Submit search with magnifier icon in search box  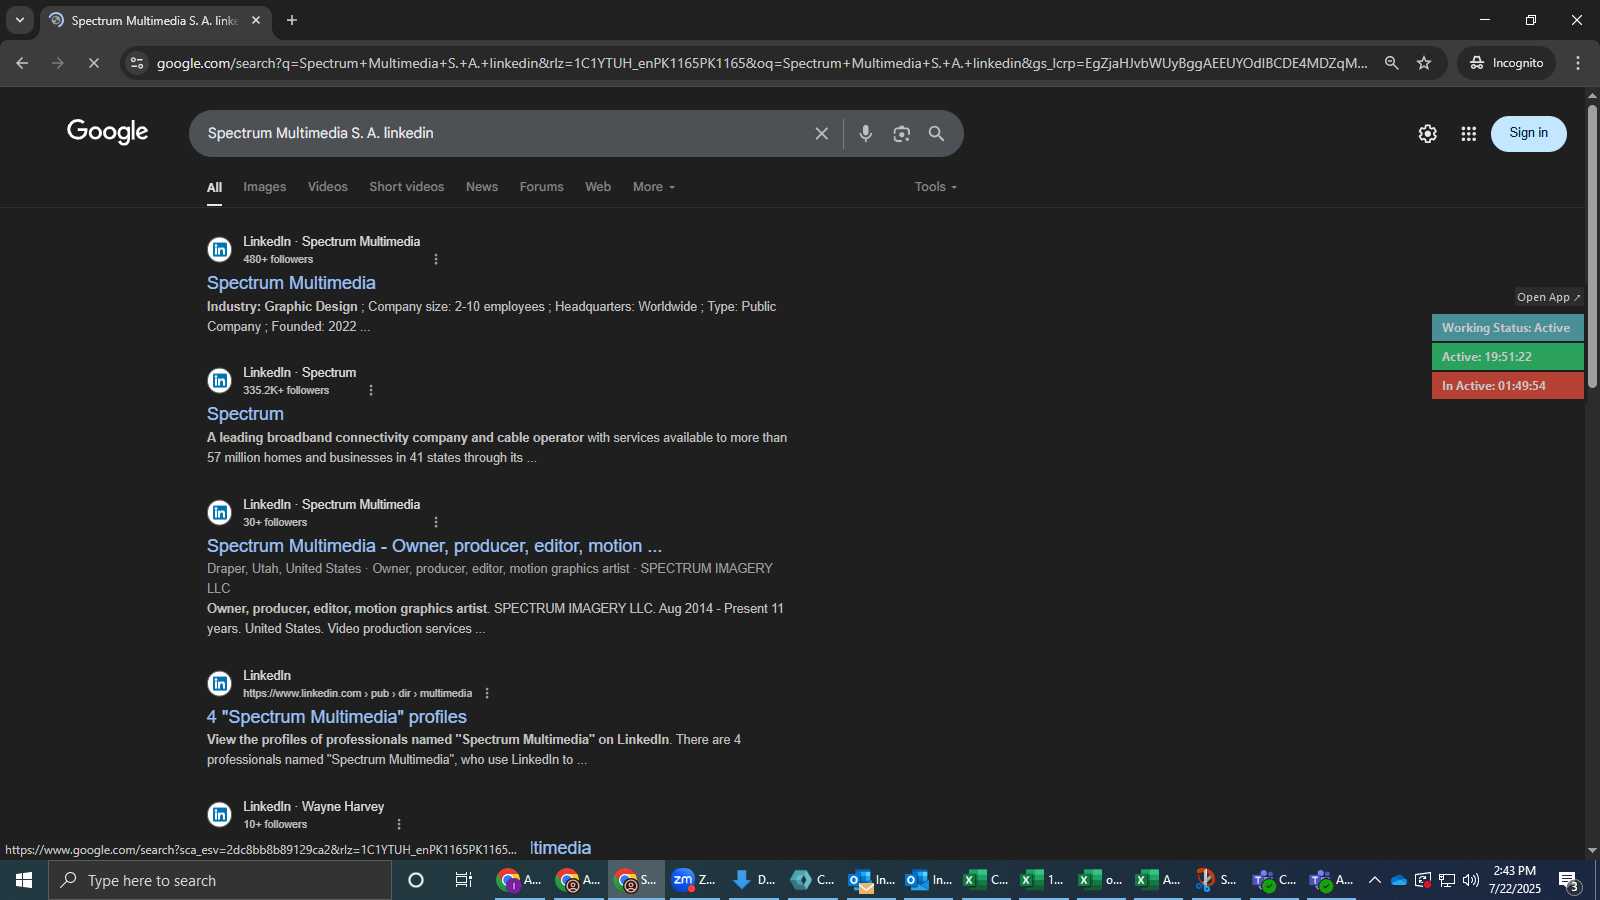point(936,133)
